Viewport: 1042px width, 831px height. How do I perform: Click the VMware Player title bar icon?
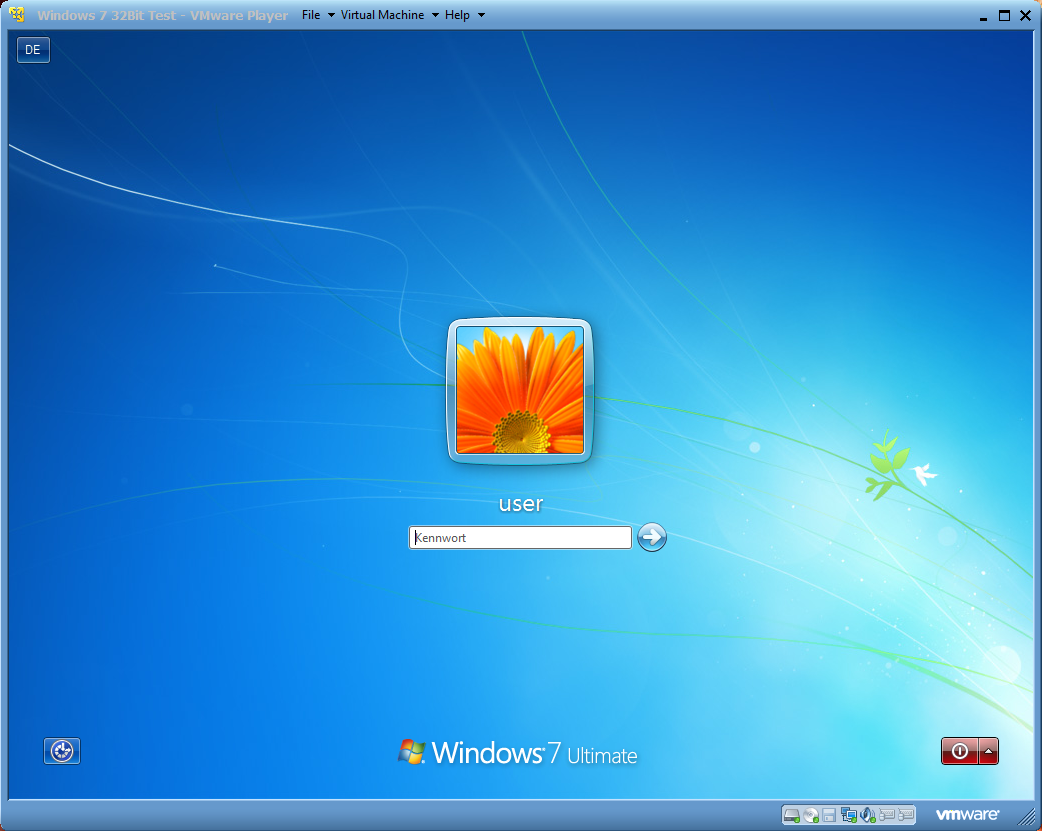click(17, 15)
